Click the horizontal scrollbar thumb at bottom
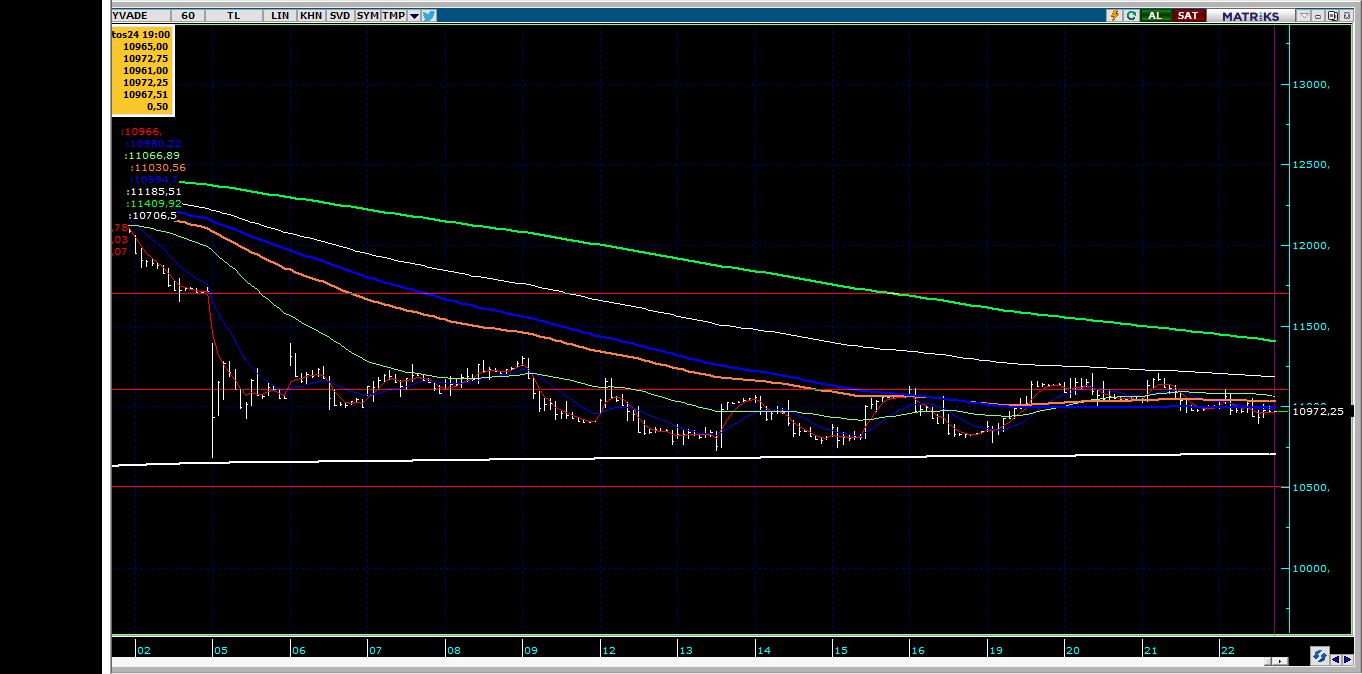This screenshot has width=1362, height=674. click(x=1268, y=661)
